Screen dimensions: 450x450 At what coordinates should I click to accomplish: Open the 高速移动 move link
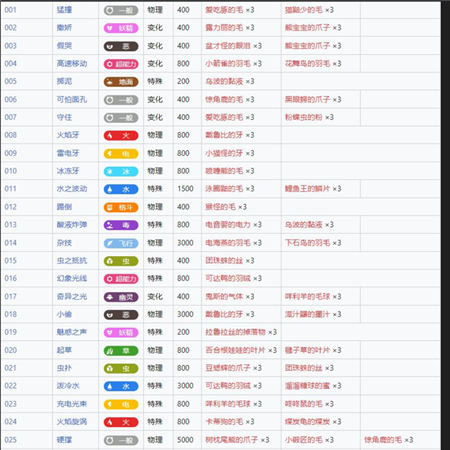pos(72,63)
